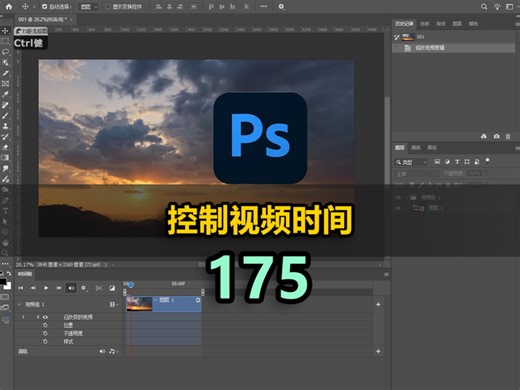520x390 pixels.
Task: Play the timeline video
Action: pyautogui.click(x=46, y=288)
